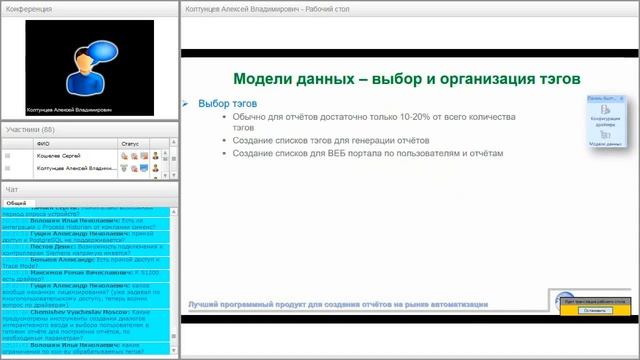This screenshot has width=640, height=360.
Task: Click the second status icon for Кошелев Сергей
Action: 134,156
